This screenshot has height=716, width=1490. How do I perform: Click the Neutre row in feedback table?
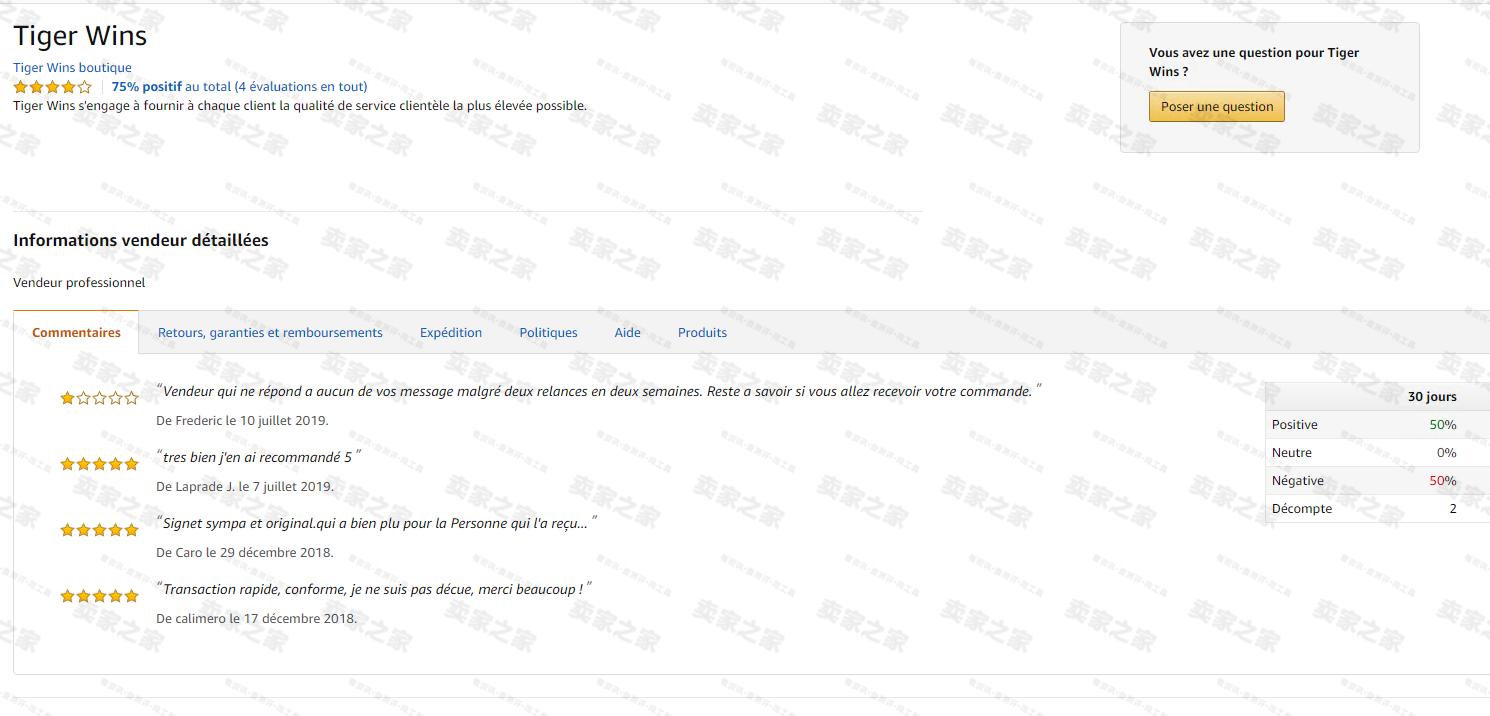click(x=1377, y=453)
